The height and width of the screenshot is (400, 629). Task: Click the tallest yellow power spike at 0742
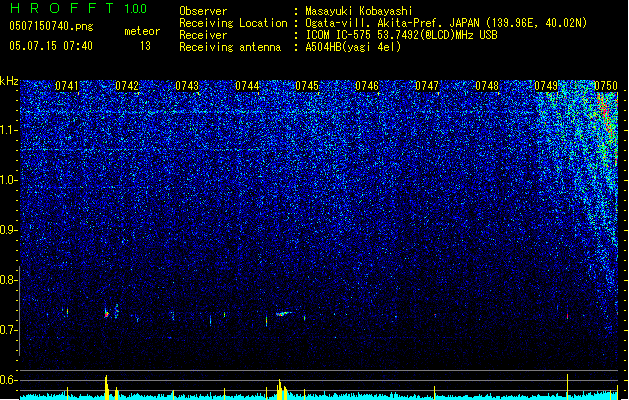point(106,387)
